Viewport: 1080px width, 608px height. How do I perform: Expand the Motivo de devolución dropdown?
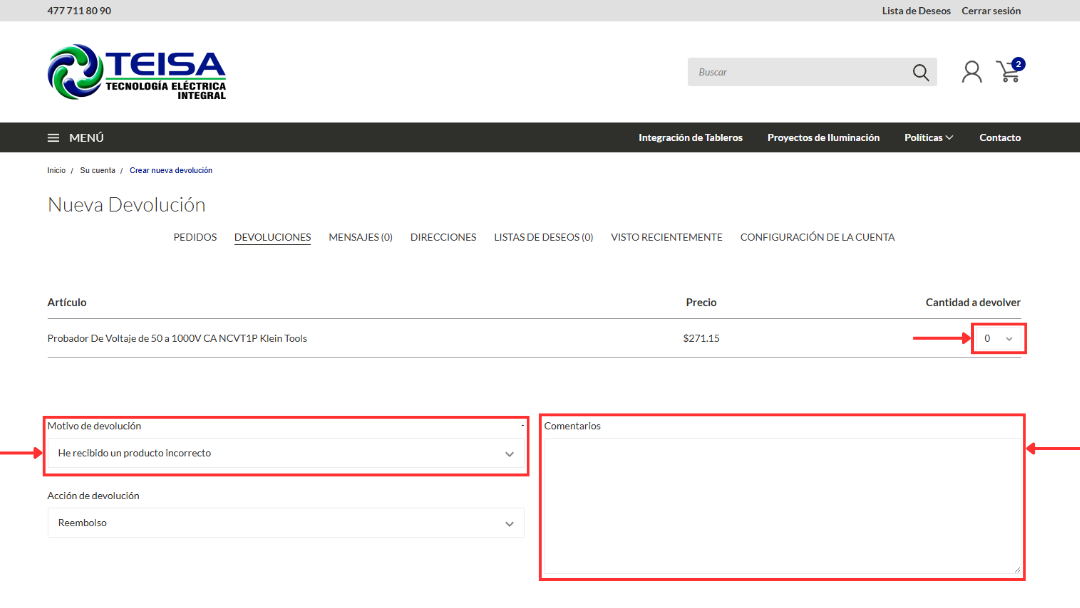tap(286, 453)
